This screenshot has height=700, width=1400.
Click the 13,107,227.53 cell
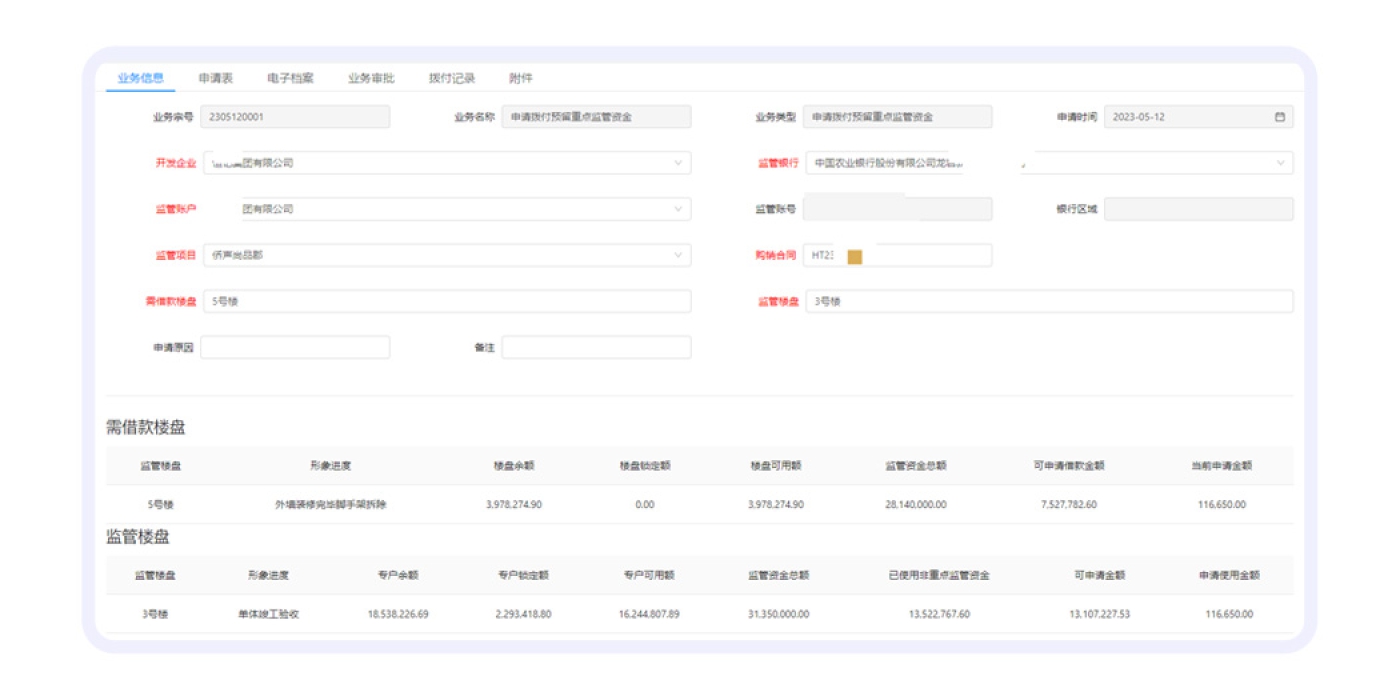click(1099, 614)
